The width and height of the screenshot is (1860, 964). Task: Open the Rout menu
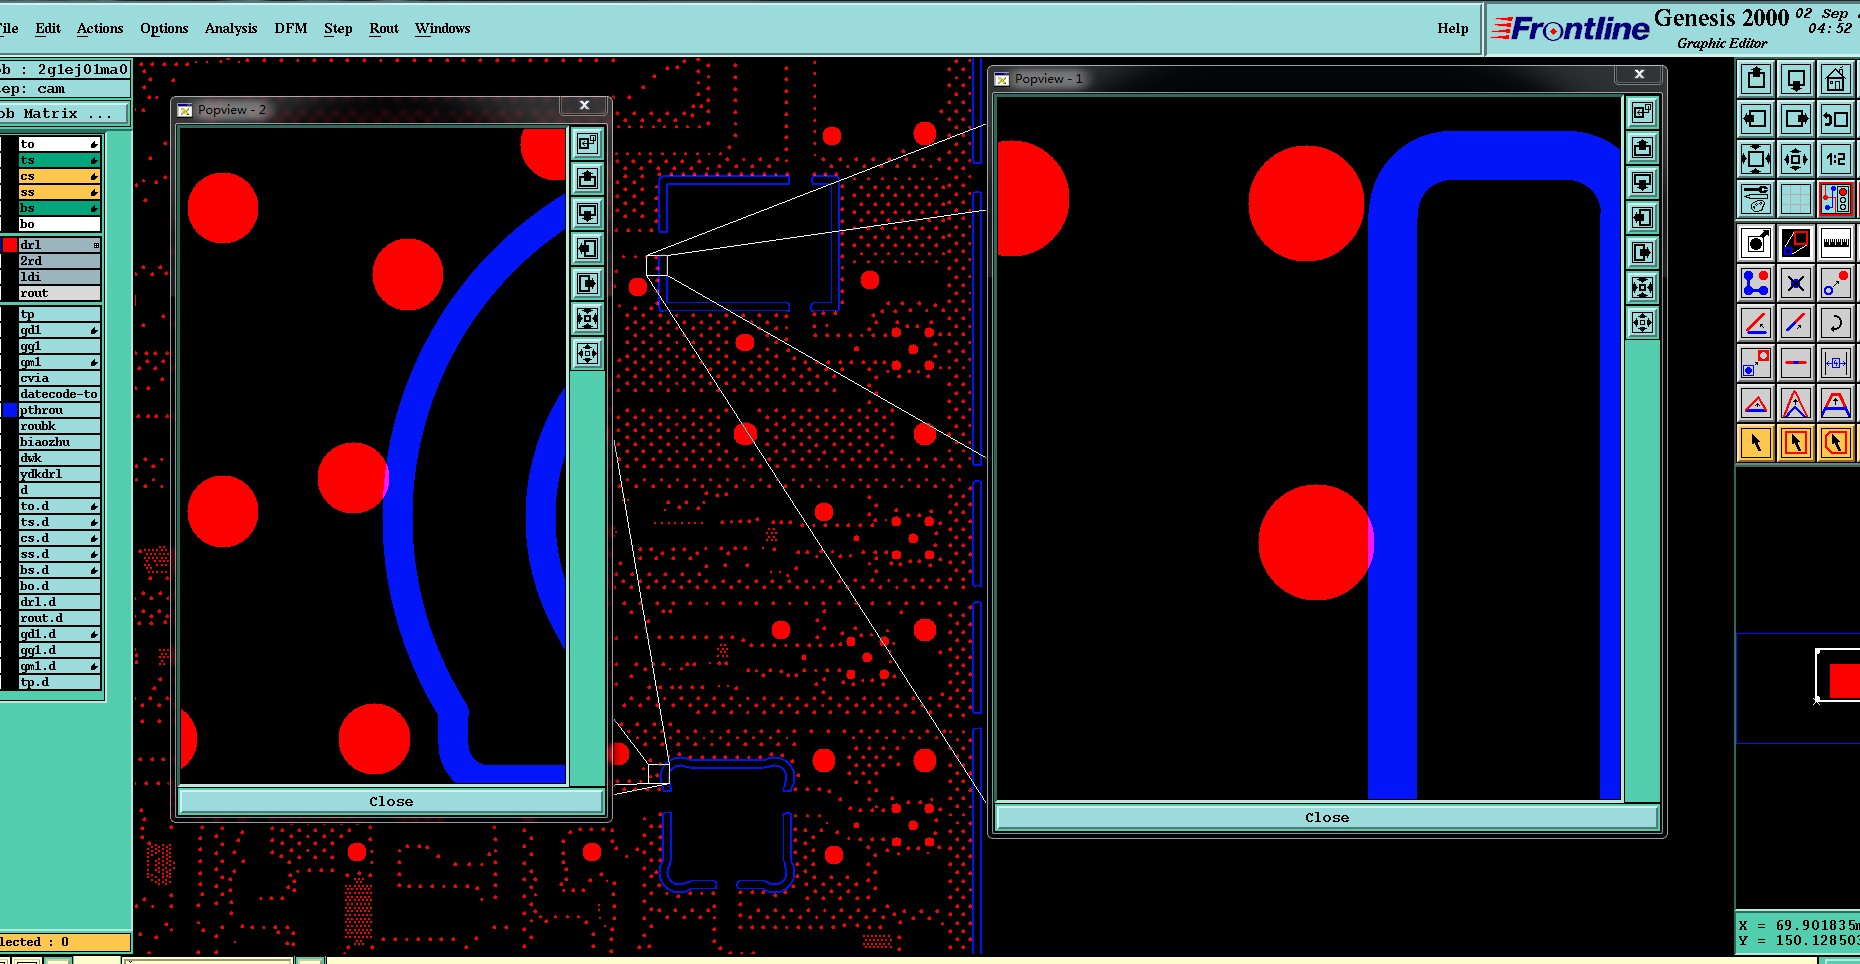coord(384,28)
